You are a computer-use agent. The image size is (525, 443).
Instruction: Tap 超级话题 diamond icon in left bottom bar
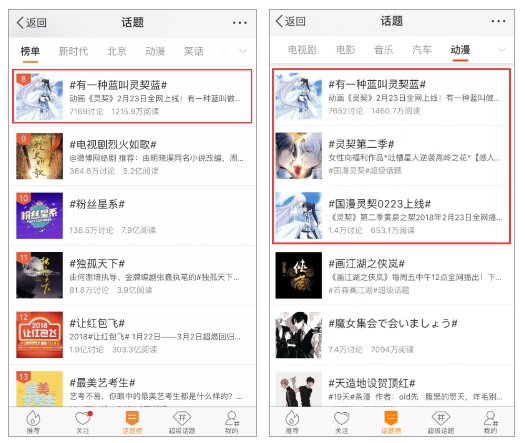point(182,422)
